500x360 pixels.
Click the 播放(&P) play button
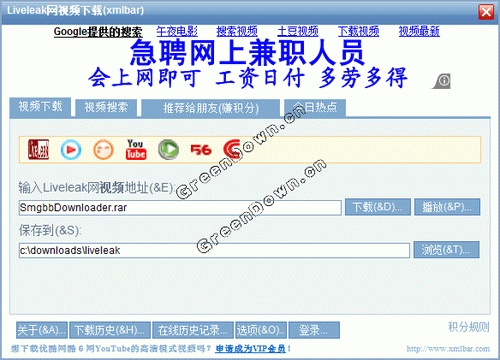447,207
